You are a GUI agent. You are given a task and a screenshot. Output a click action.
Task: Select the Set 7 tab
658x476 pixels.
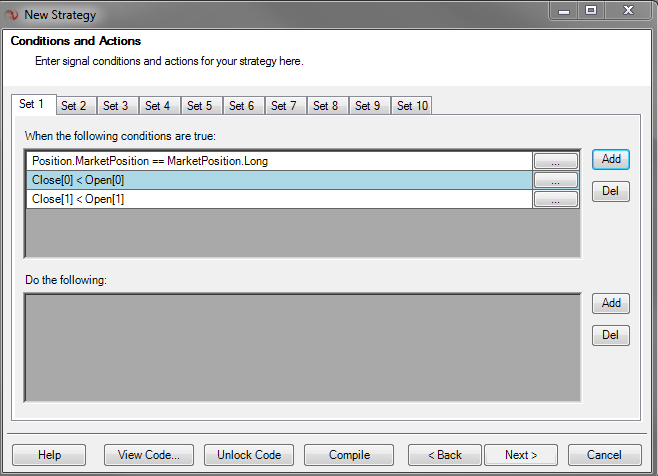283,106
